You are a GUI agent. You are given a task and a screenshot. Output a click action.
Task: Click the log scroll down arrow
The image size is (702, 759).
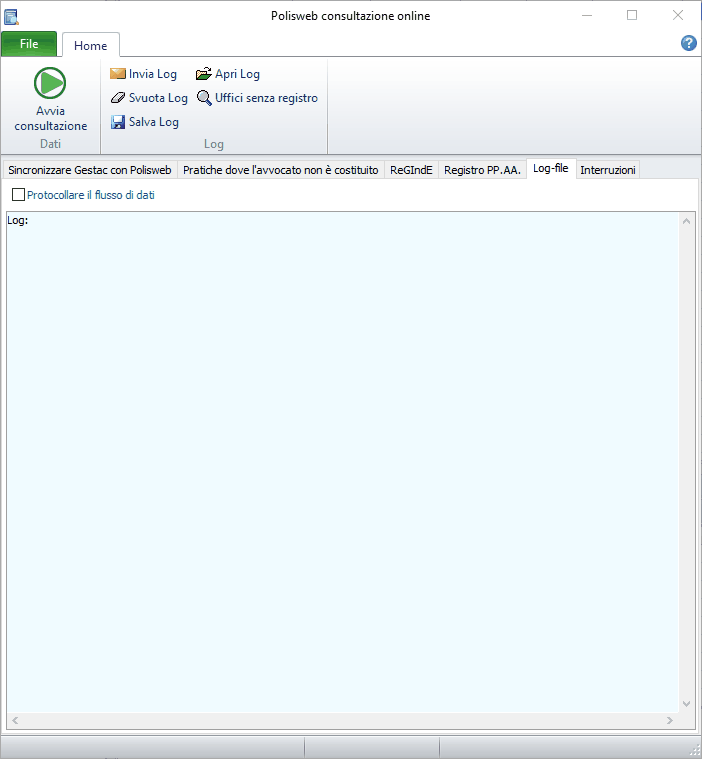point(686,703)
